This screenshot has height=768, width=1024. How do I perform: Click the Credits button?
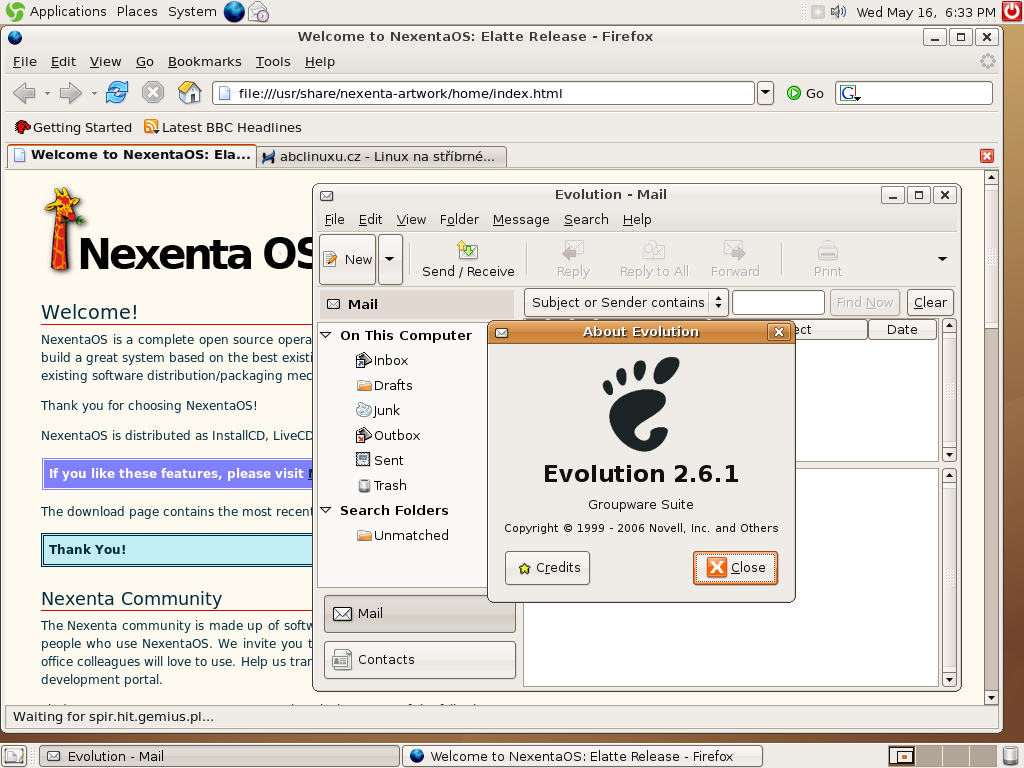(547, 568)
